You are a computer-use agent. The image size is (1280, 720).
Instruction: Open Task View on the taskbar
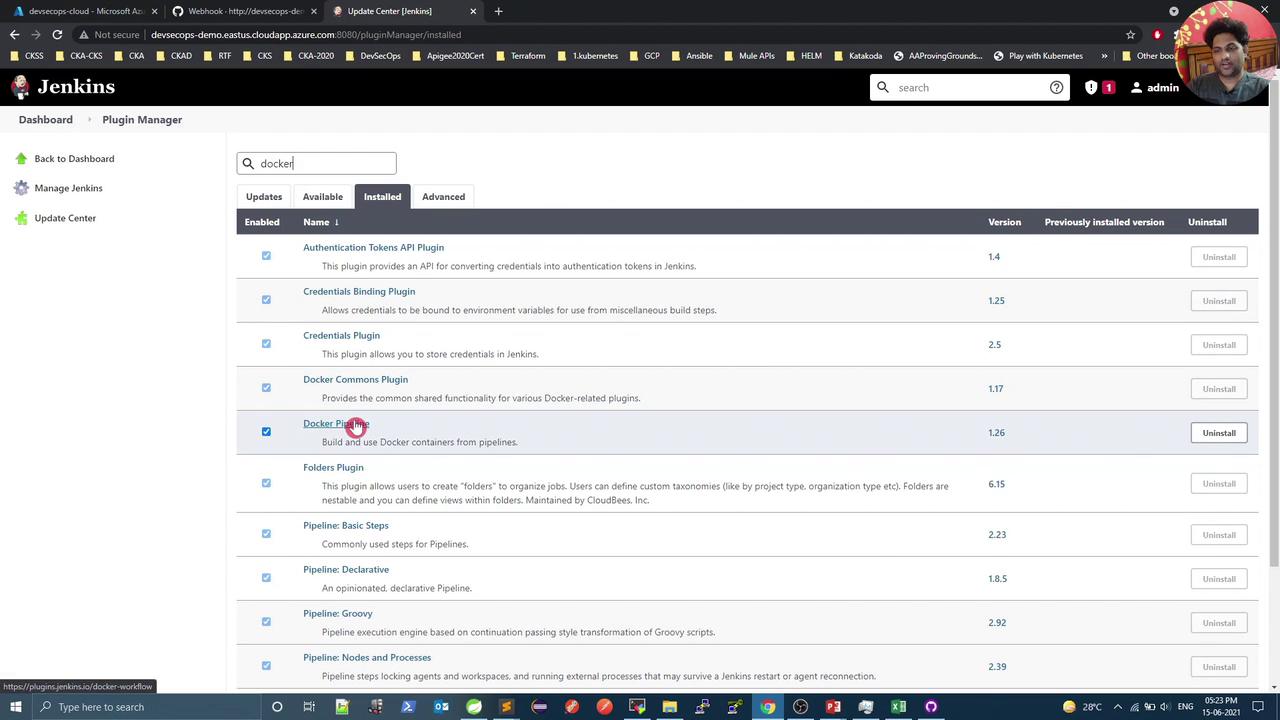click(309, 707)
